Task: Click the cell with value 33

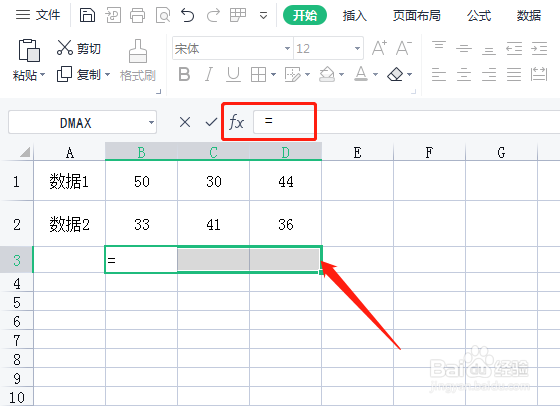Action: [141, 224]
